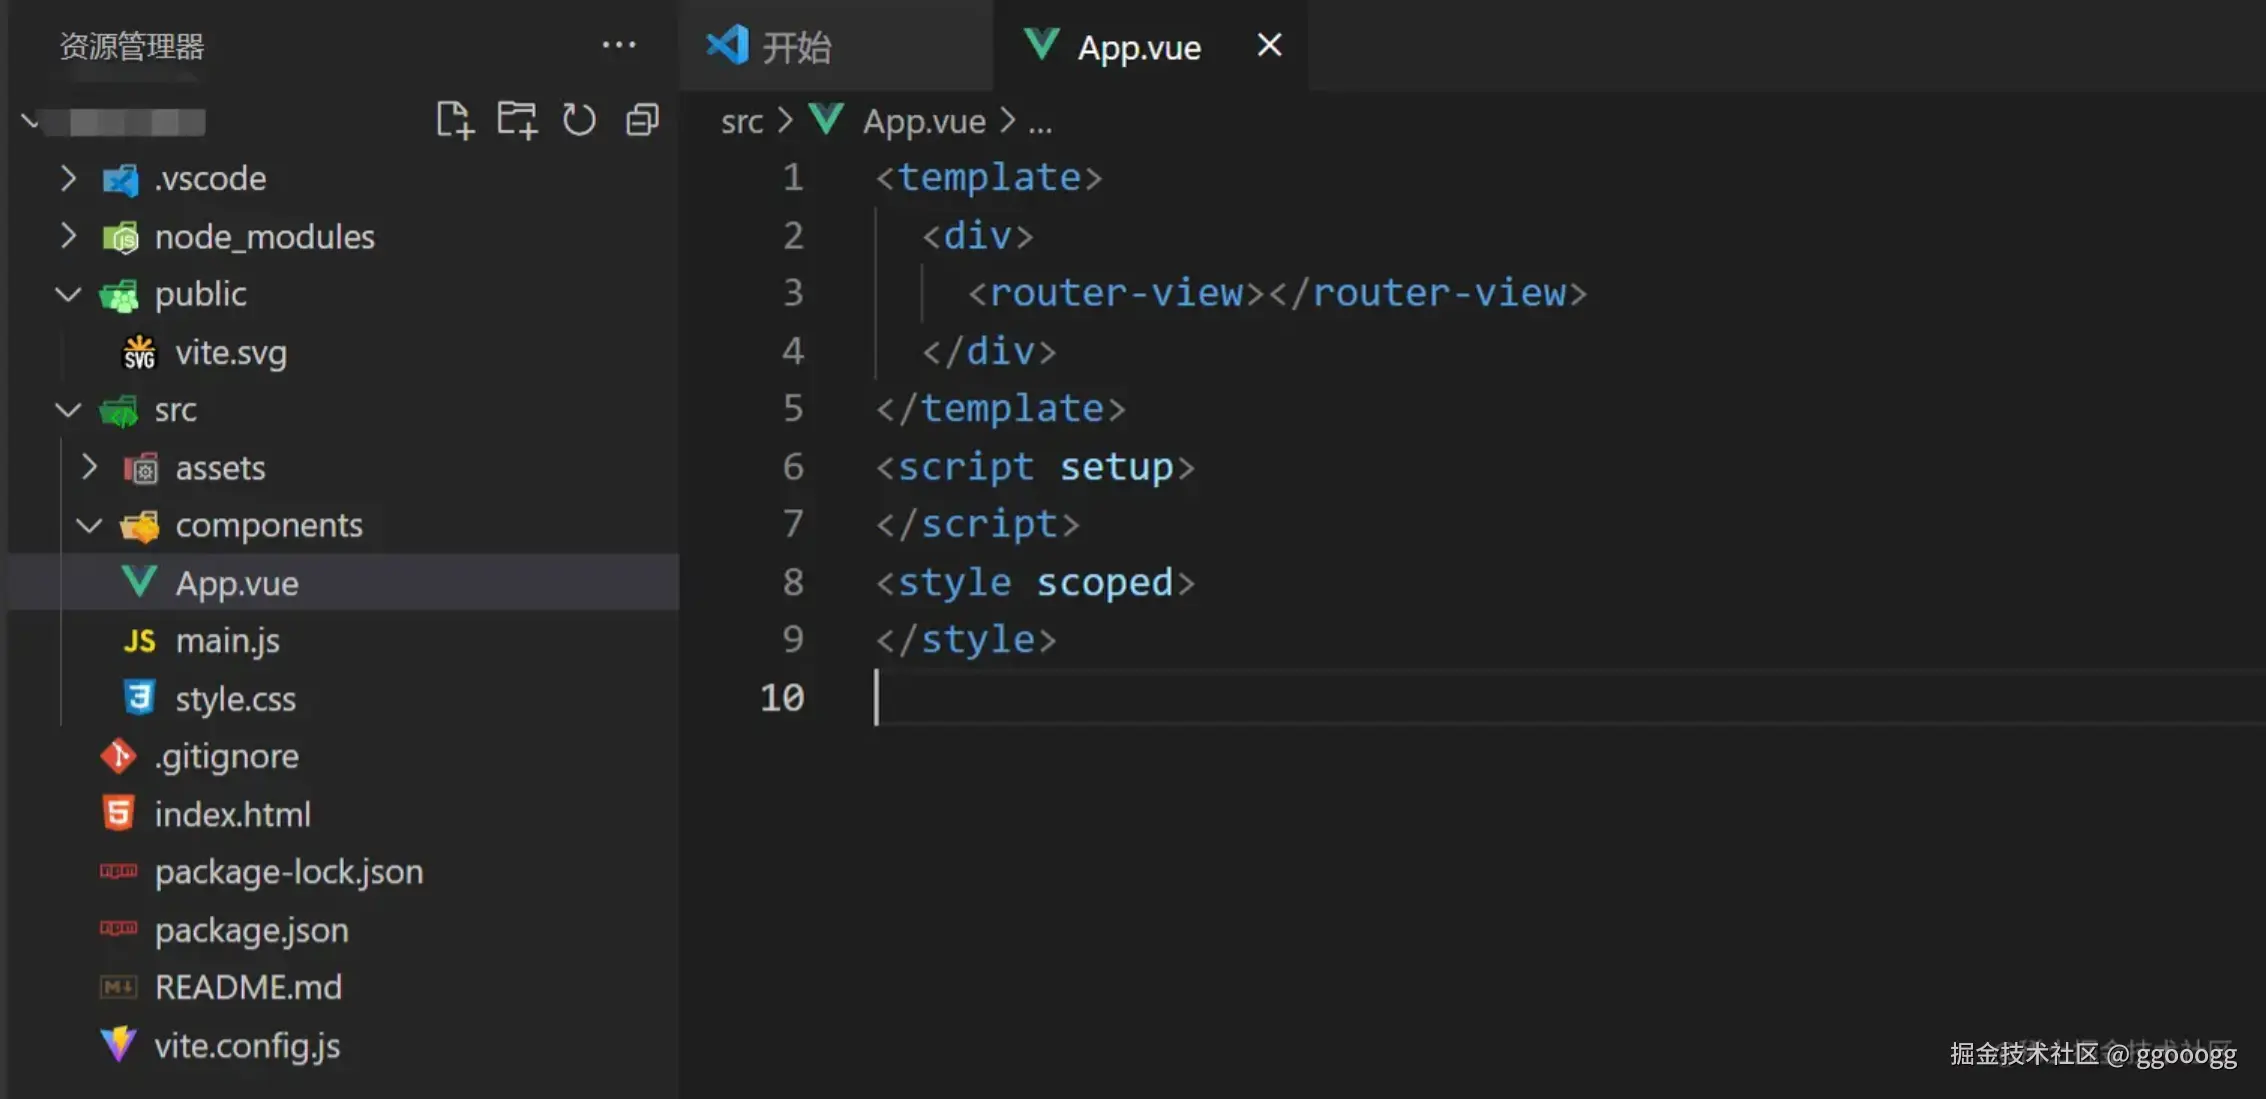The width and height of the screenshot is (2266, 1099).
Task: Open the vite.config.js file
Action: tap(247, 1046)
